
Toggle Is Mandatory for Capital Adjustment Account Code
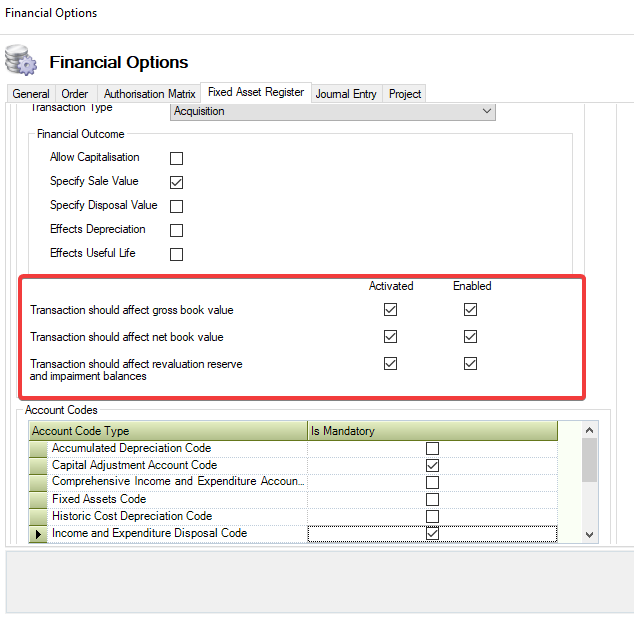click(432, 466)
